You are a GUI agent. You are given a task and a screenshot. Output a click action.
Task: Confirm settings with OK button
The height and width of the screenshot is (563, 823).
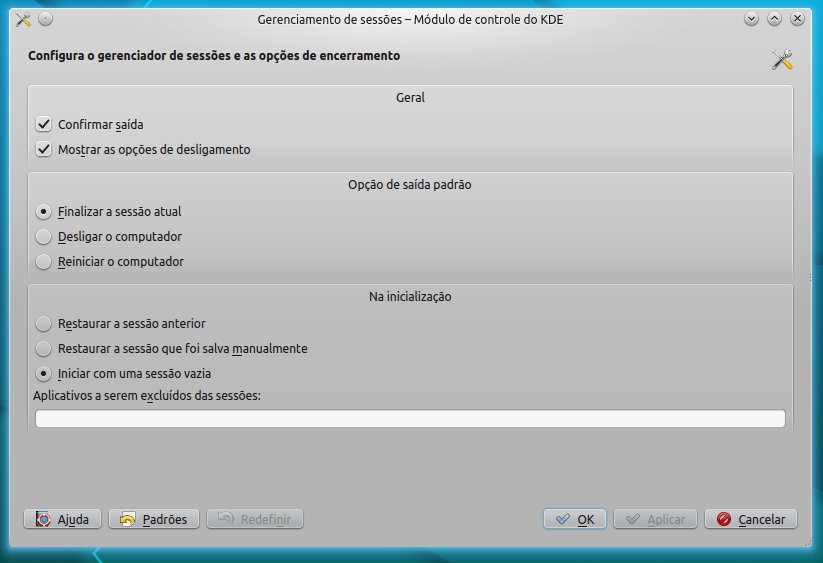pyautogui.click(x=575, y=519)
